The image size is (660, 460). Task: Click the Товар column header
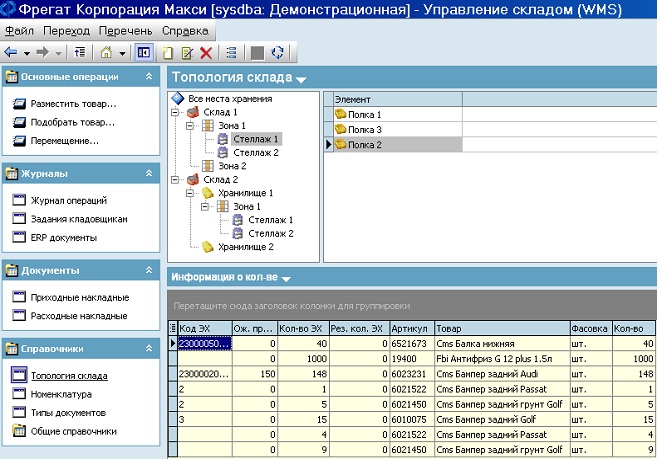click(502, 328)
